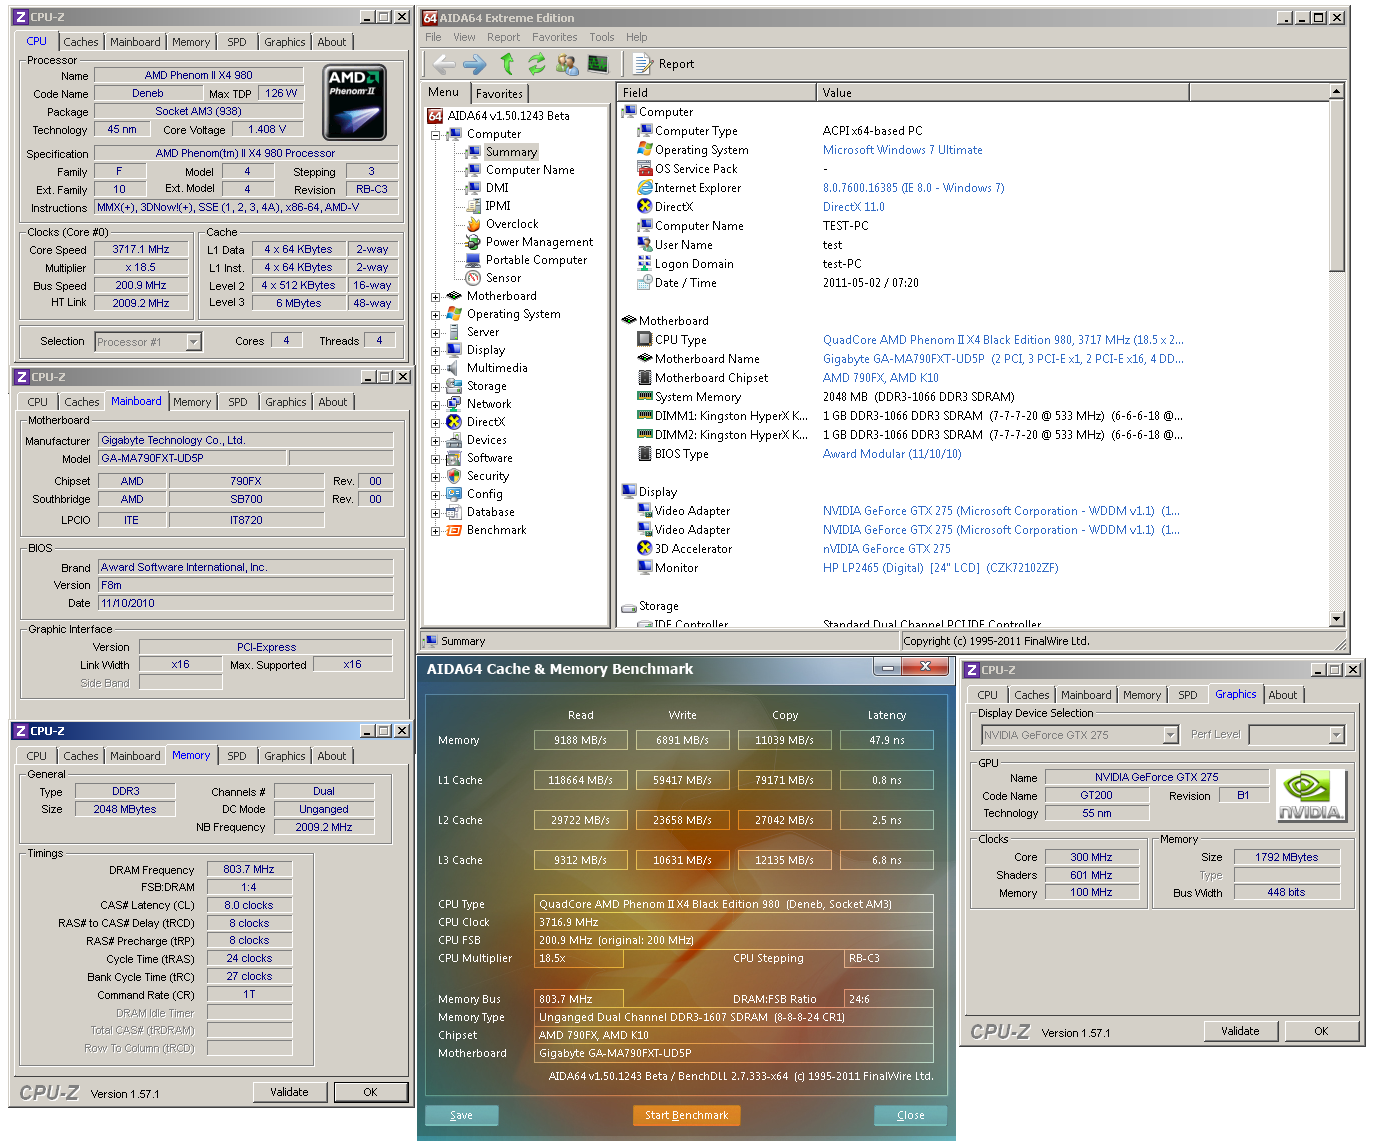The width and height of the screenshot is (1373, 1145).
Task: Click the Database icon in left tree
Action: coord(454,512)
